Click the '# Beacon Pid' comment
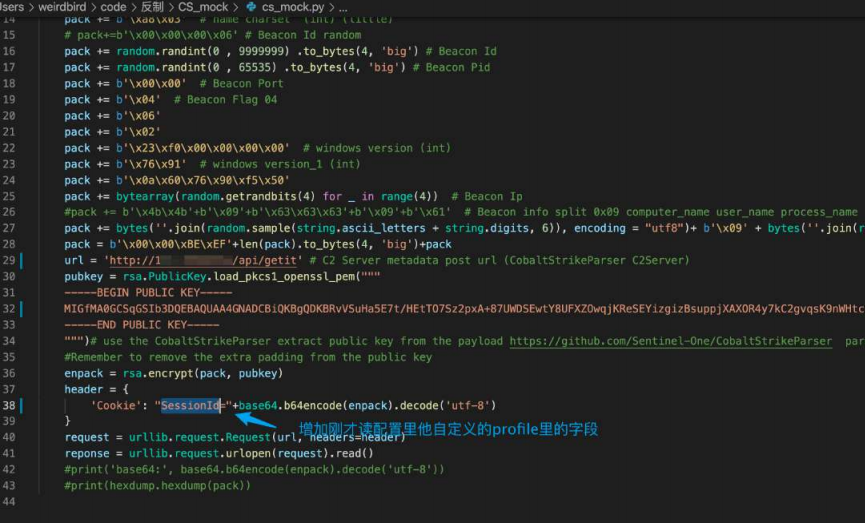This screenshot has width=865, height=523. coord(451,67)
